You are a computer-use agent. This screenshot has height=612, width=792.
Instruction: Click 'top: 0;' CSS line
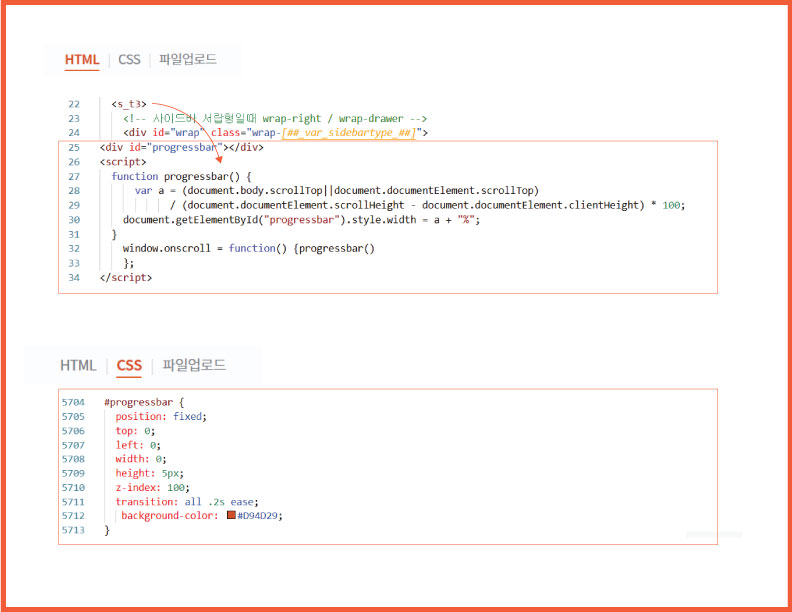click(135, 431)
